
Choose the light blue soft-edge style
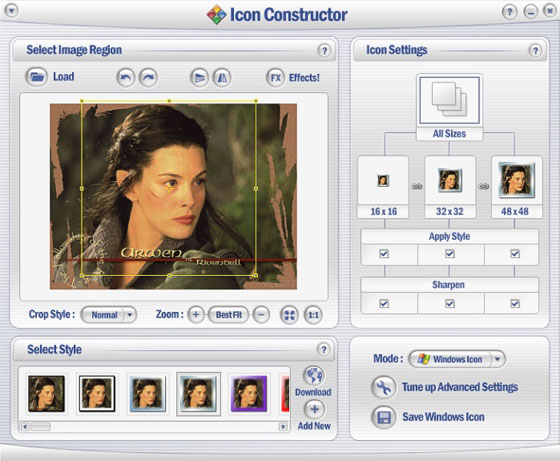[x=148, y=394]
